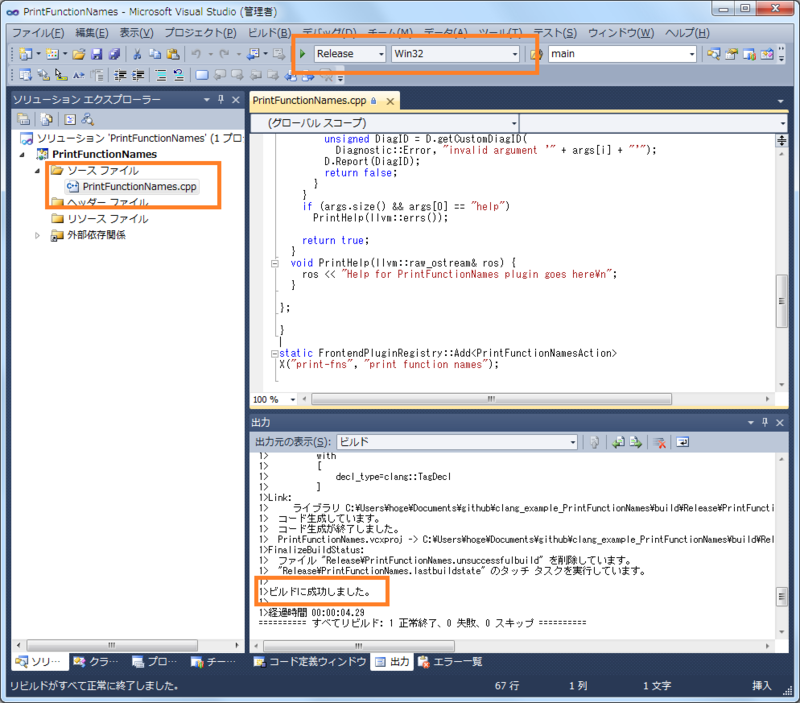The height and width of the screenshot is (703, 800).
Task: Collapse the PrintFunctionNames project node
Action: (x=22, y=154)
